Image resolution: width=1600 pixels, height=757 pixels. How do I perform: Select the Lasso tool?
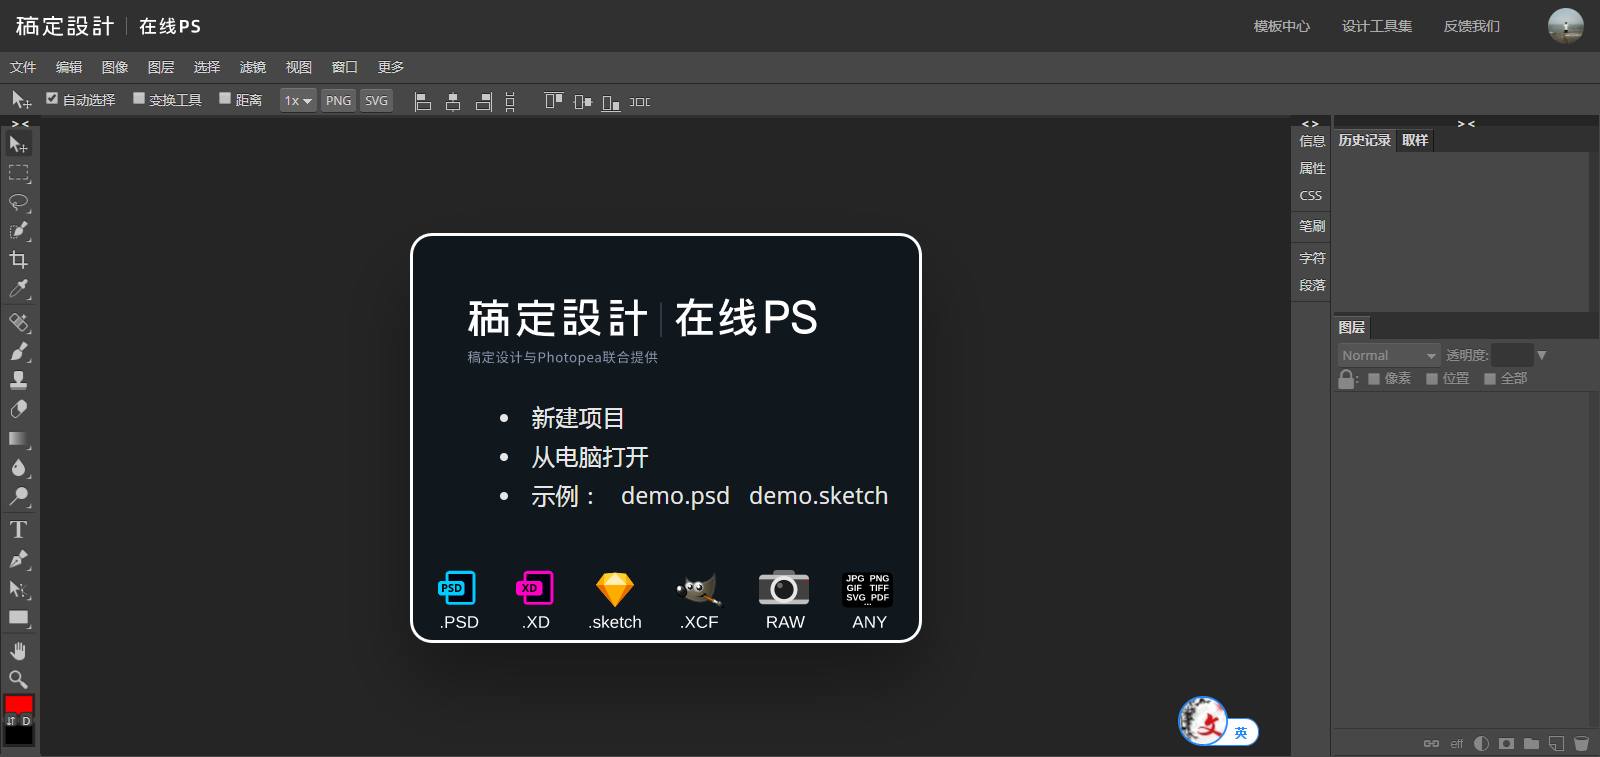point(18,202)
